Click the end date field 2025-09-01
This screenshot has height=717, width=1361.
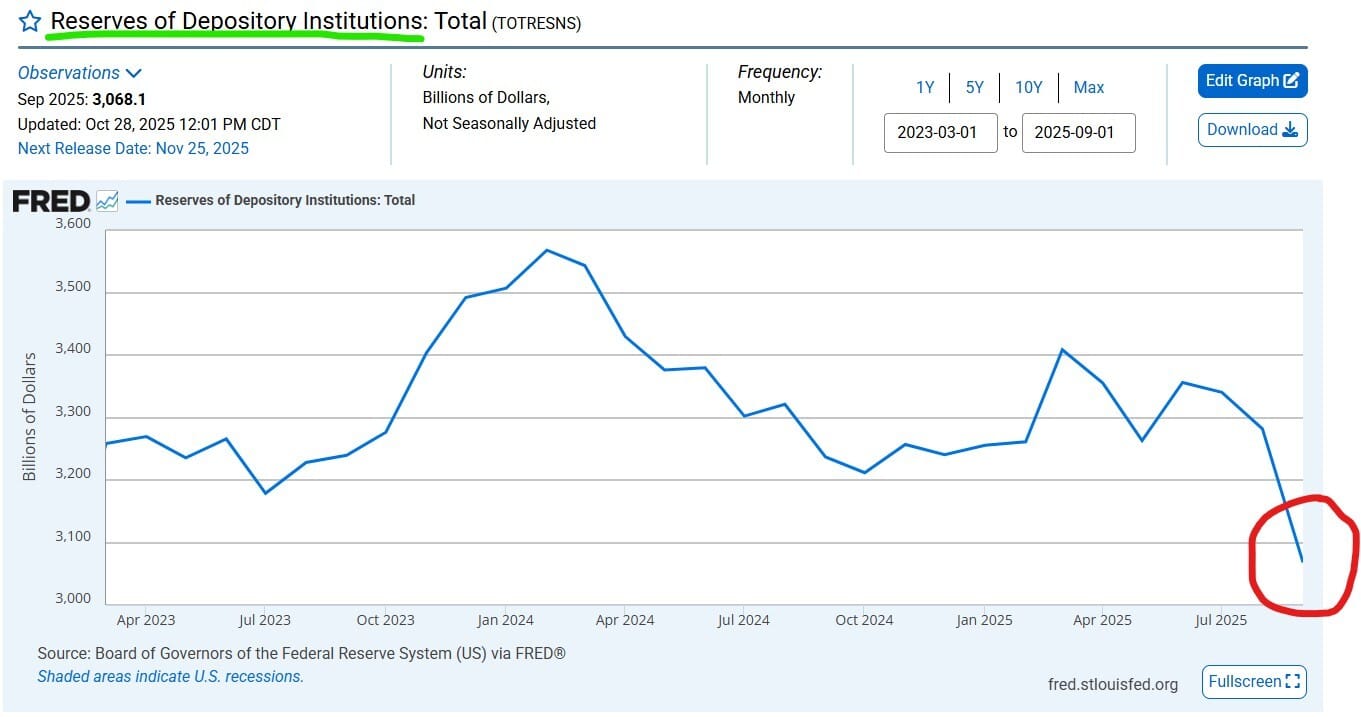tap(1078, 133)
